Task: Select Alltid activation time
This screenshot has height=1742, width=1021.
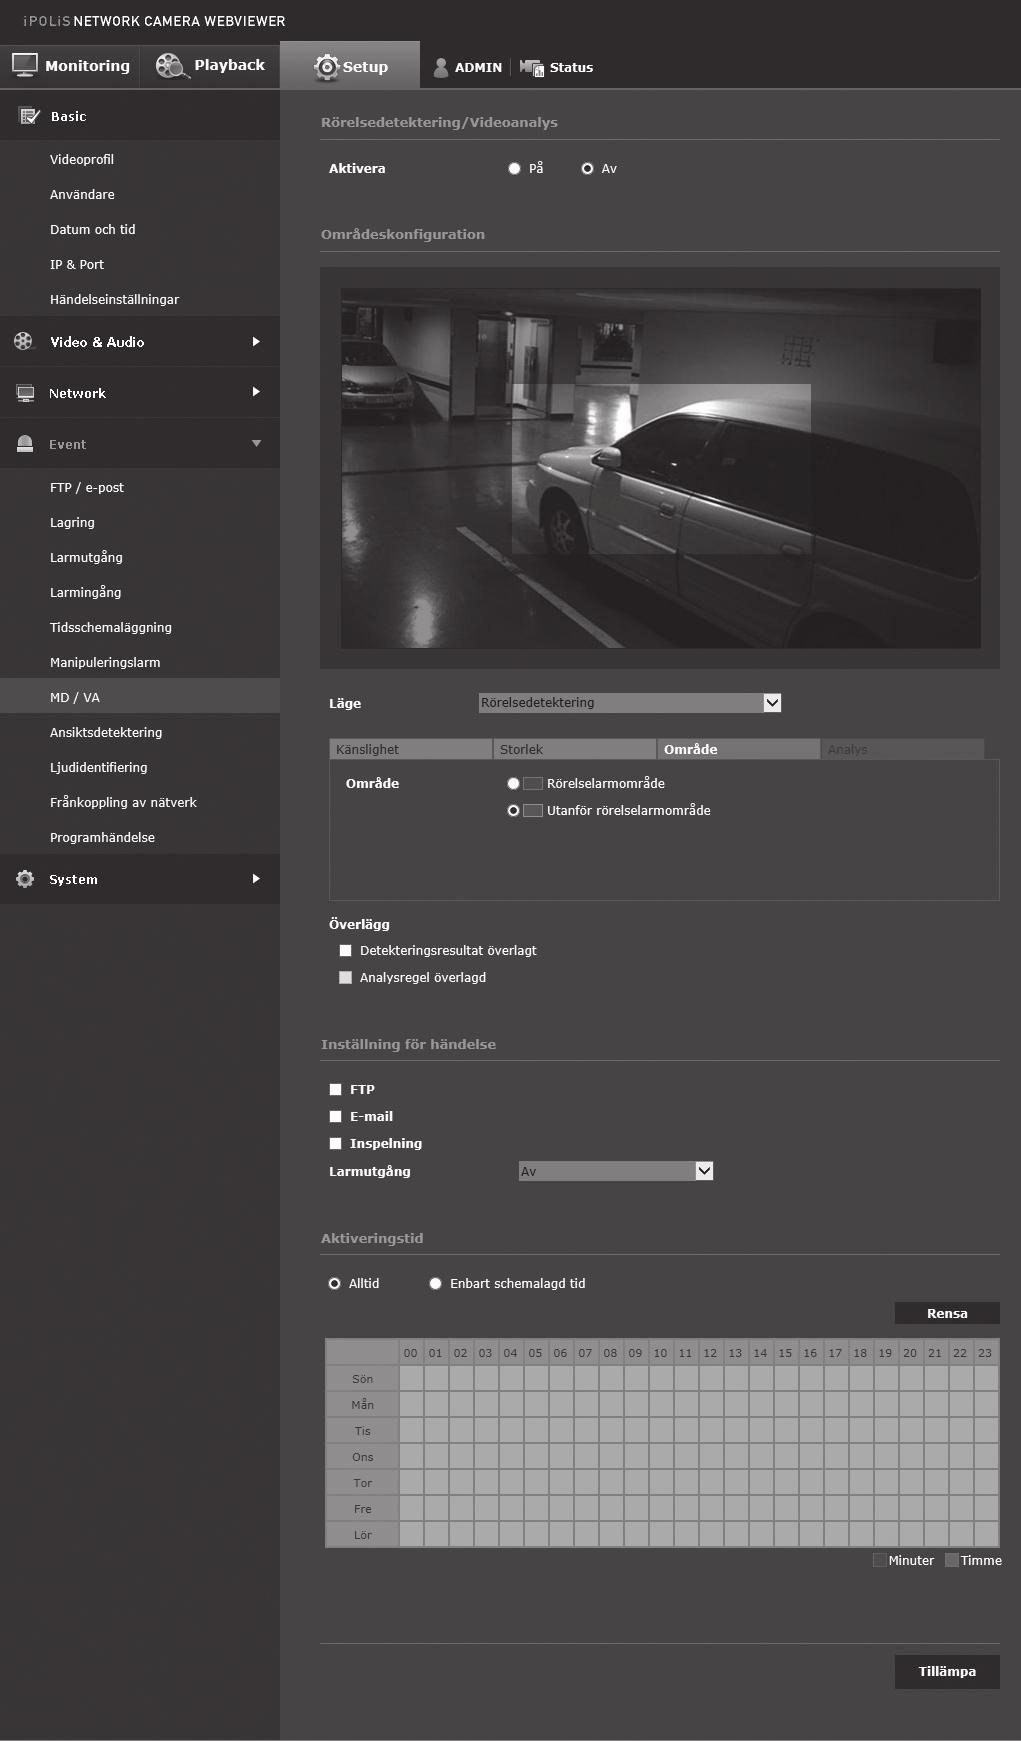Action: click(x=334, y=1284)
